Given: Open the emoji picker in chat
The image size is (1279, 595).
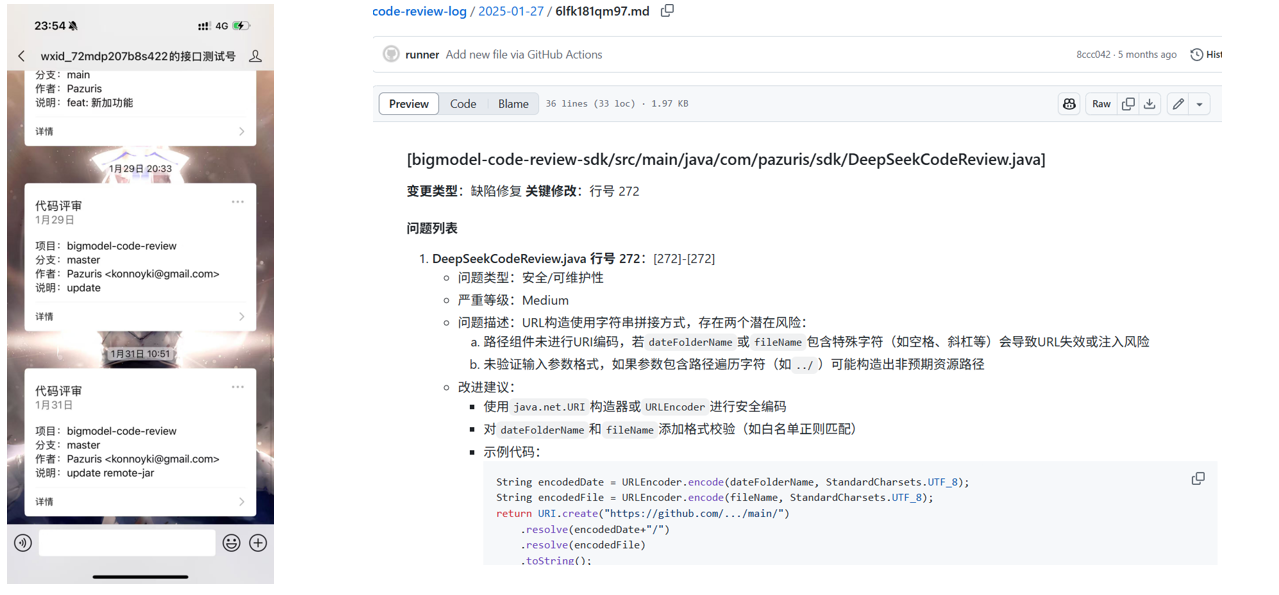Looking at the screenshot, I should (231, 543).
